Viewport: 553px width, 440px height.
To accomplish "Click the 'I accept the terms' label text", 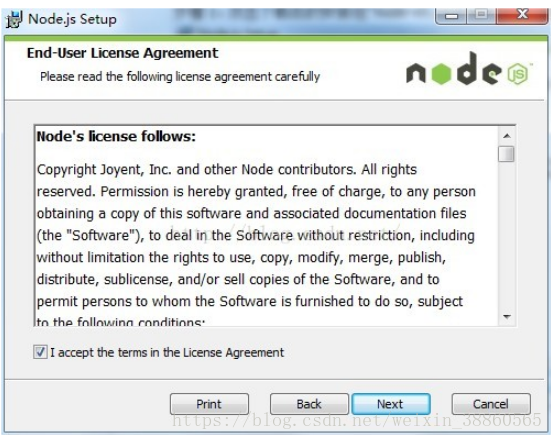I will (x=167, y=352).
